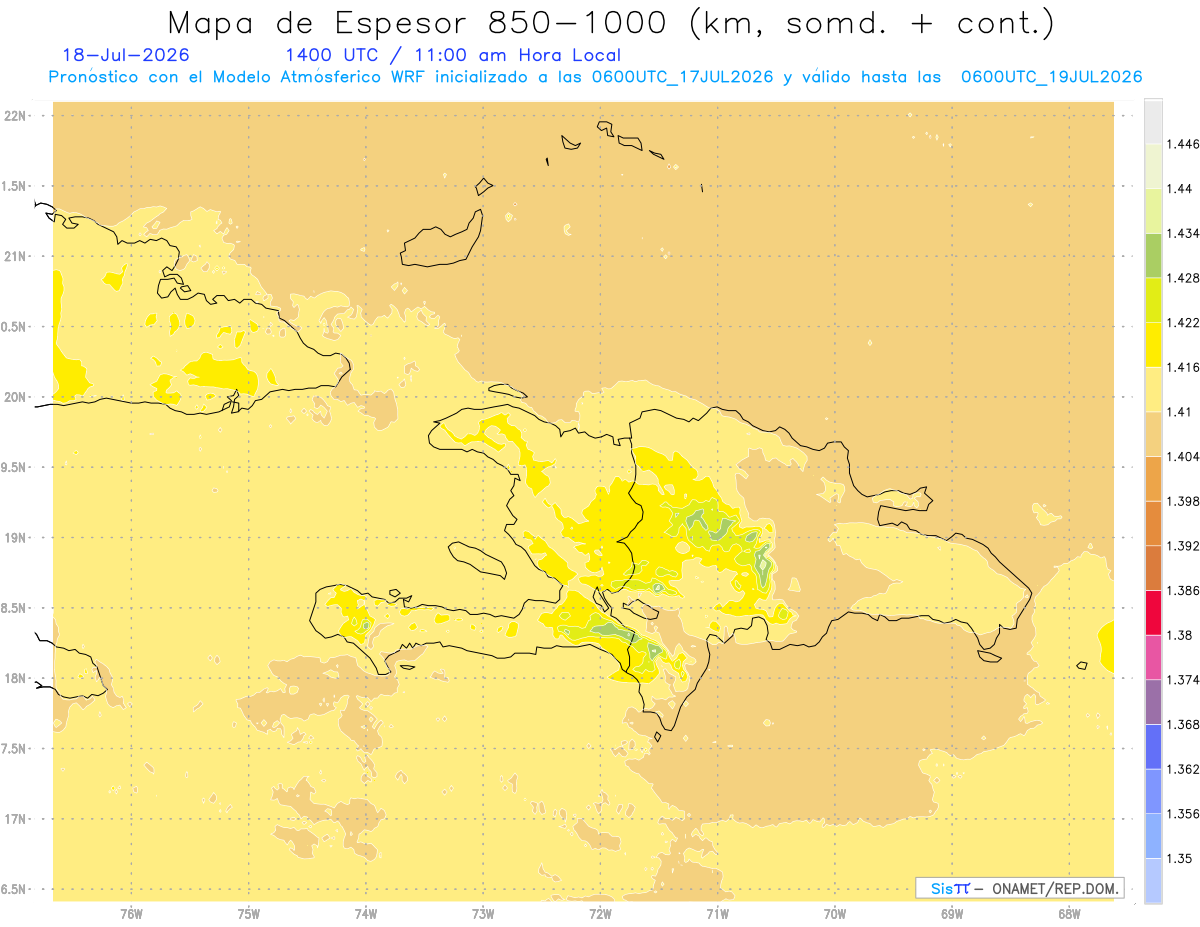Click the '7.5N' latitude label
This screenshot has height=927, width=1200.
pos(15,749)
